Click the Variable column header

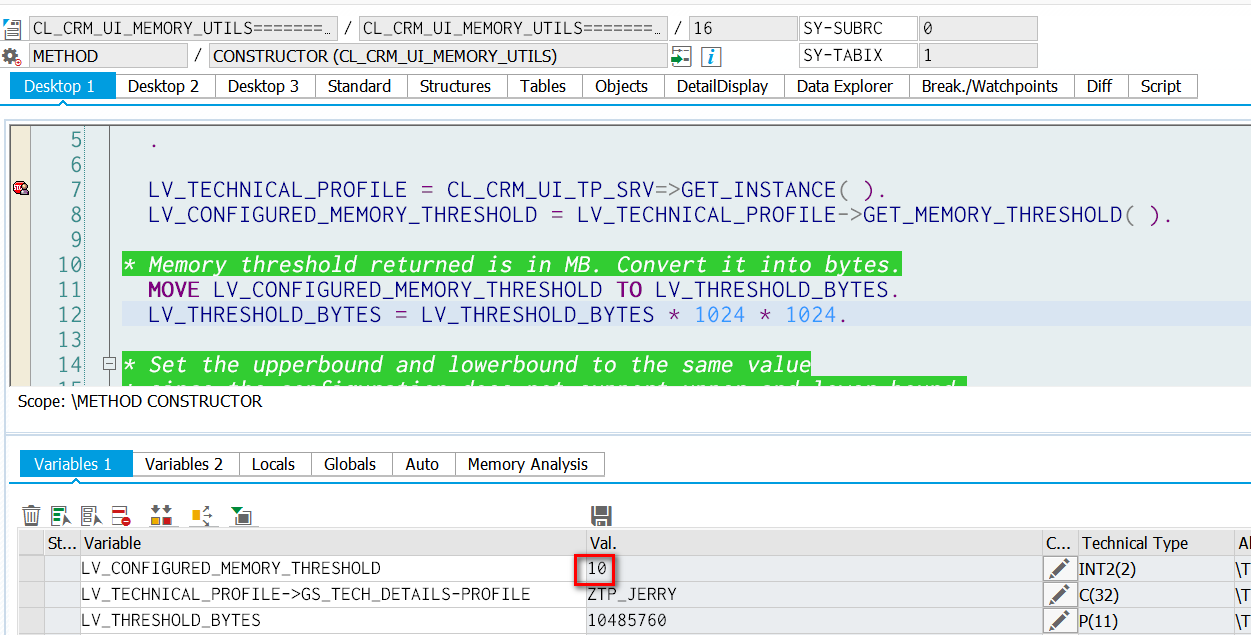[332, 543]
